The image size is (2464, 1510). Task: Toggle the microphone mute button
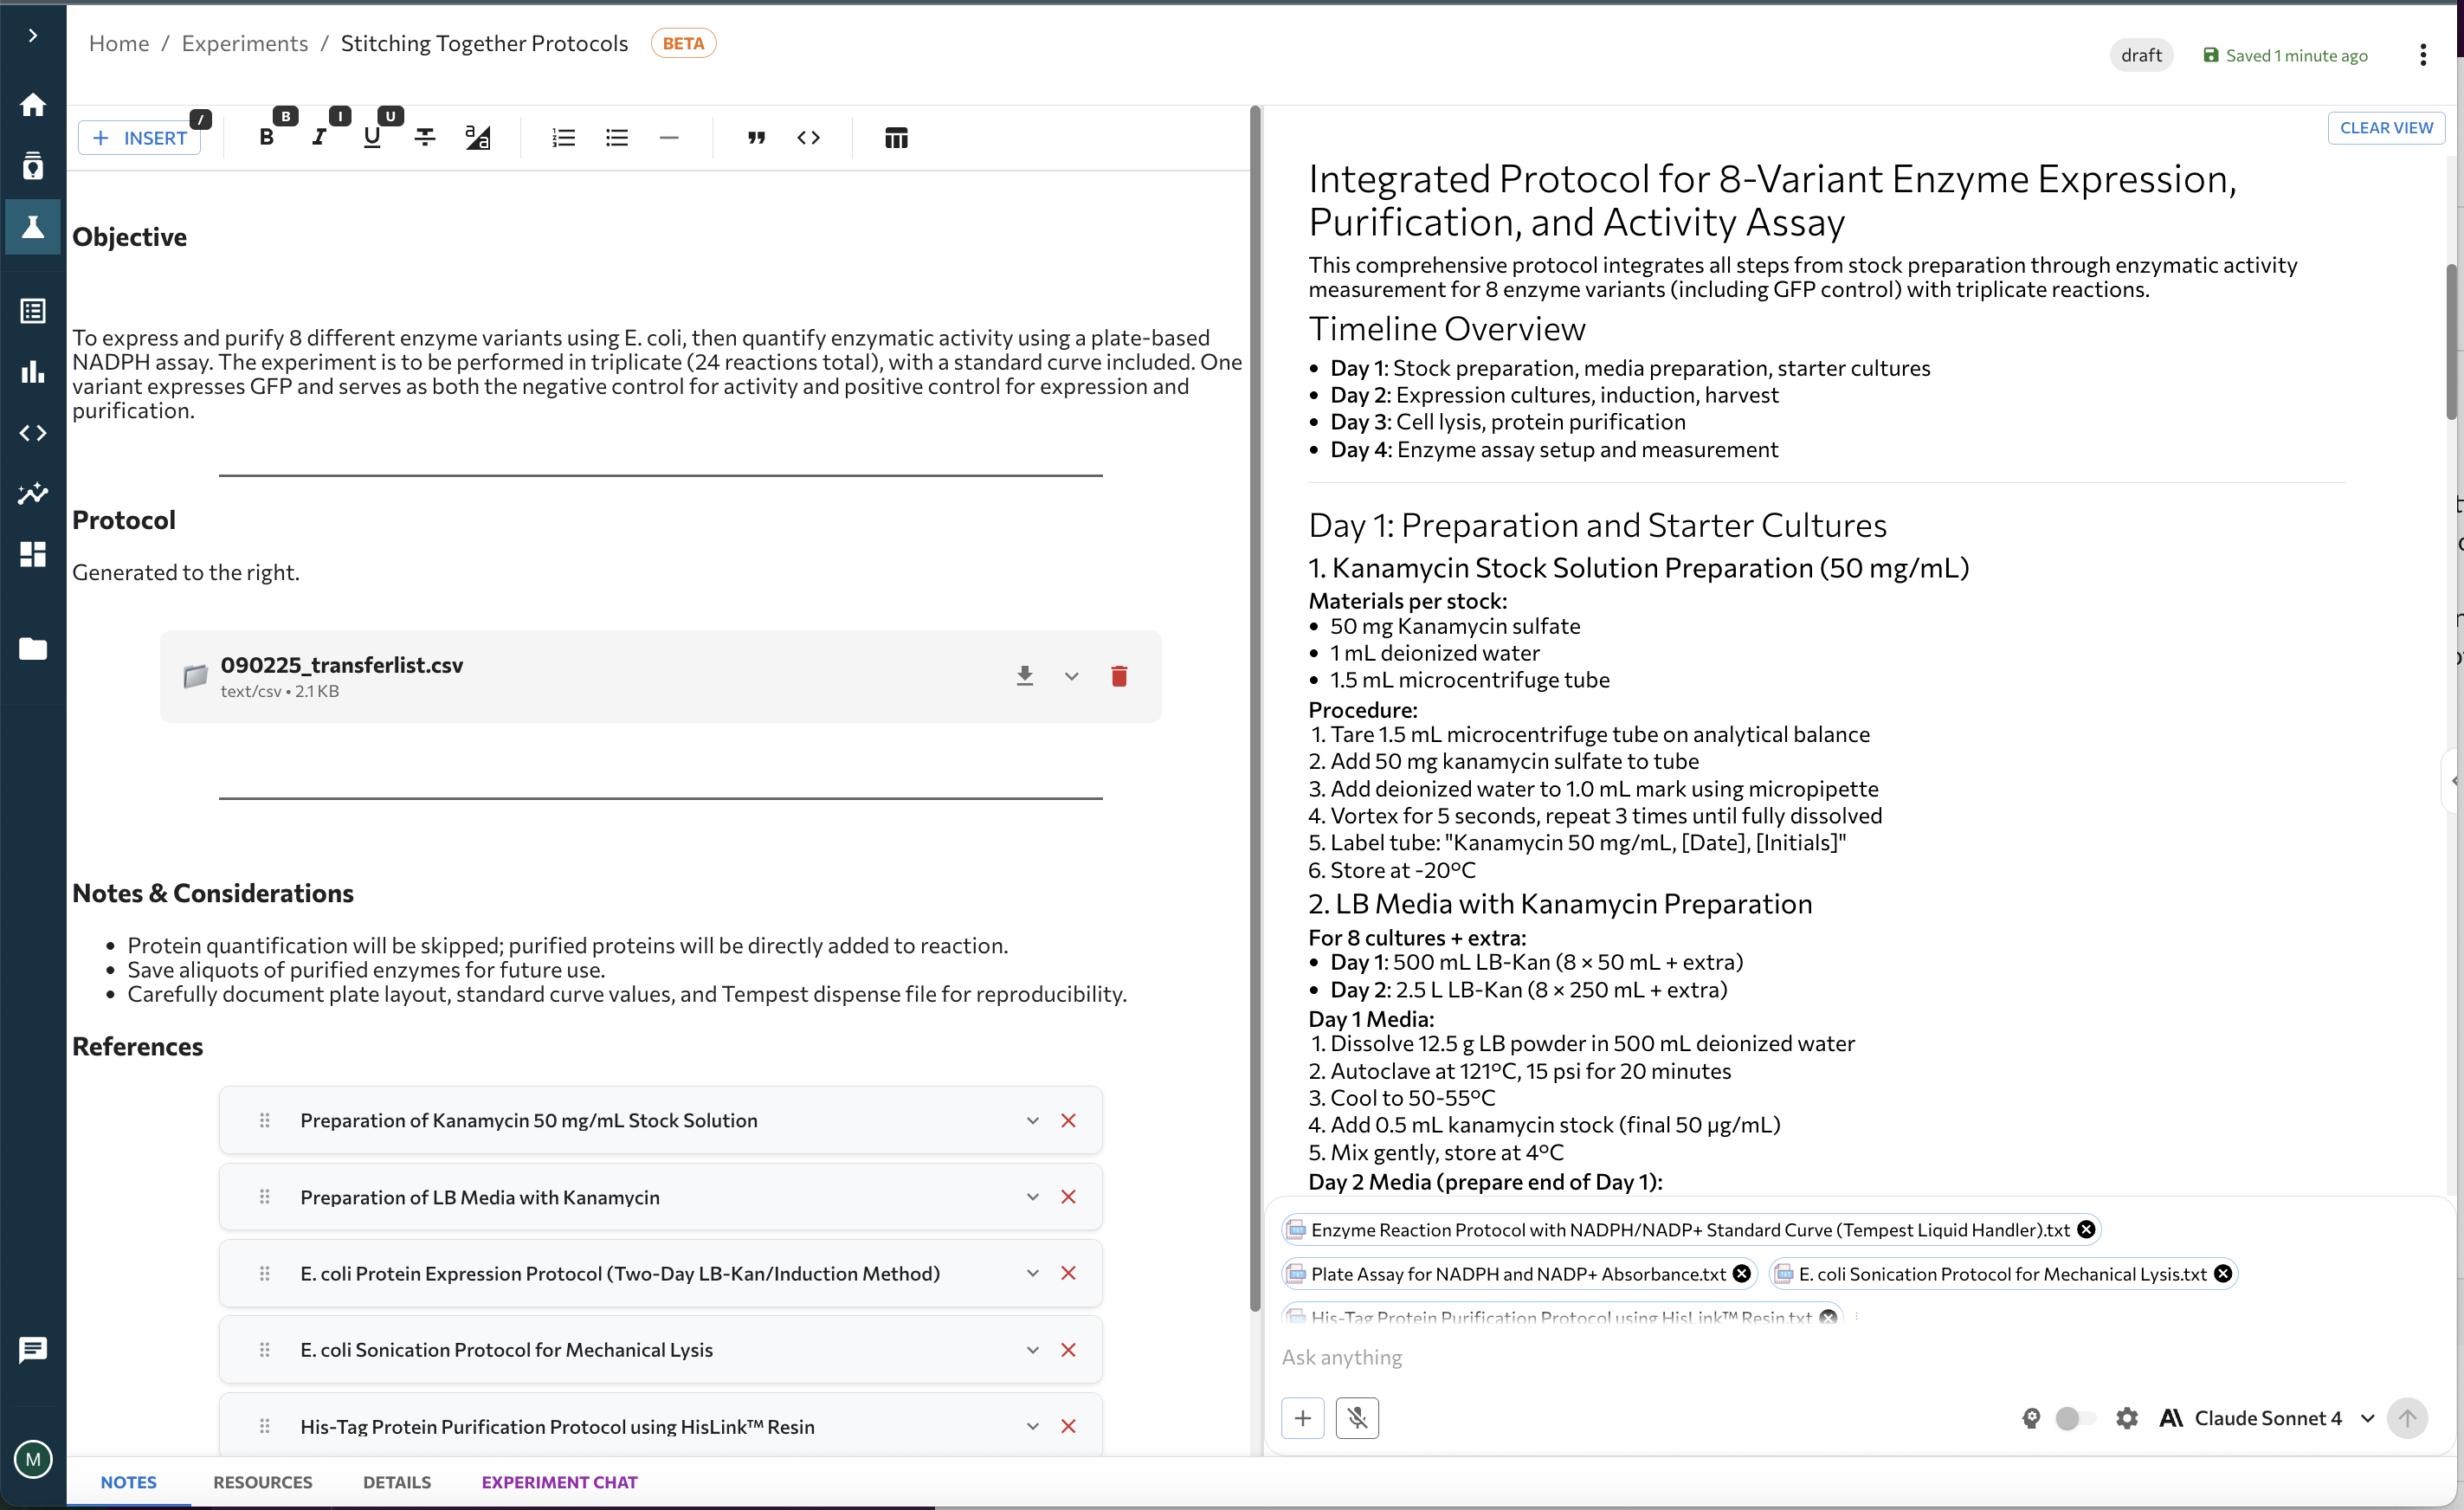1357,1418
